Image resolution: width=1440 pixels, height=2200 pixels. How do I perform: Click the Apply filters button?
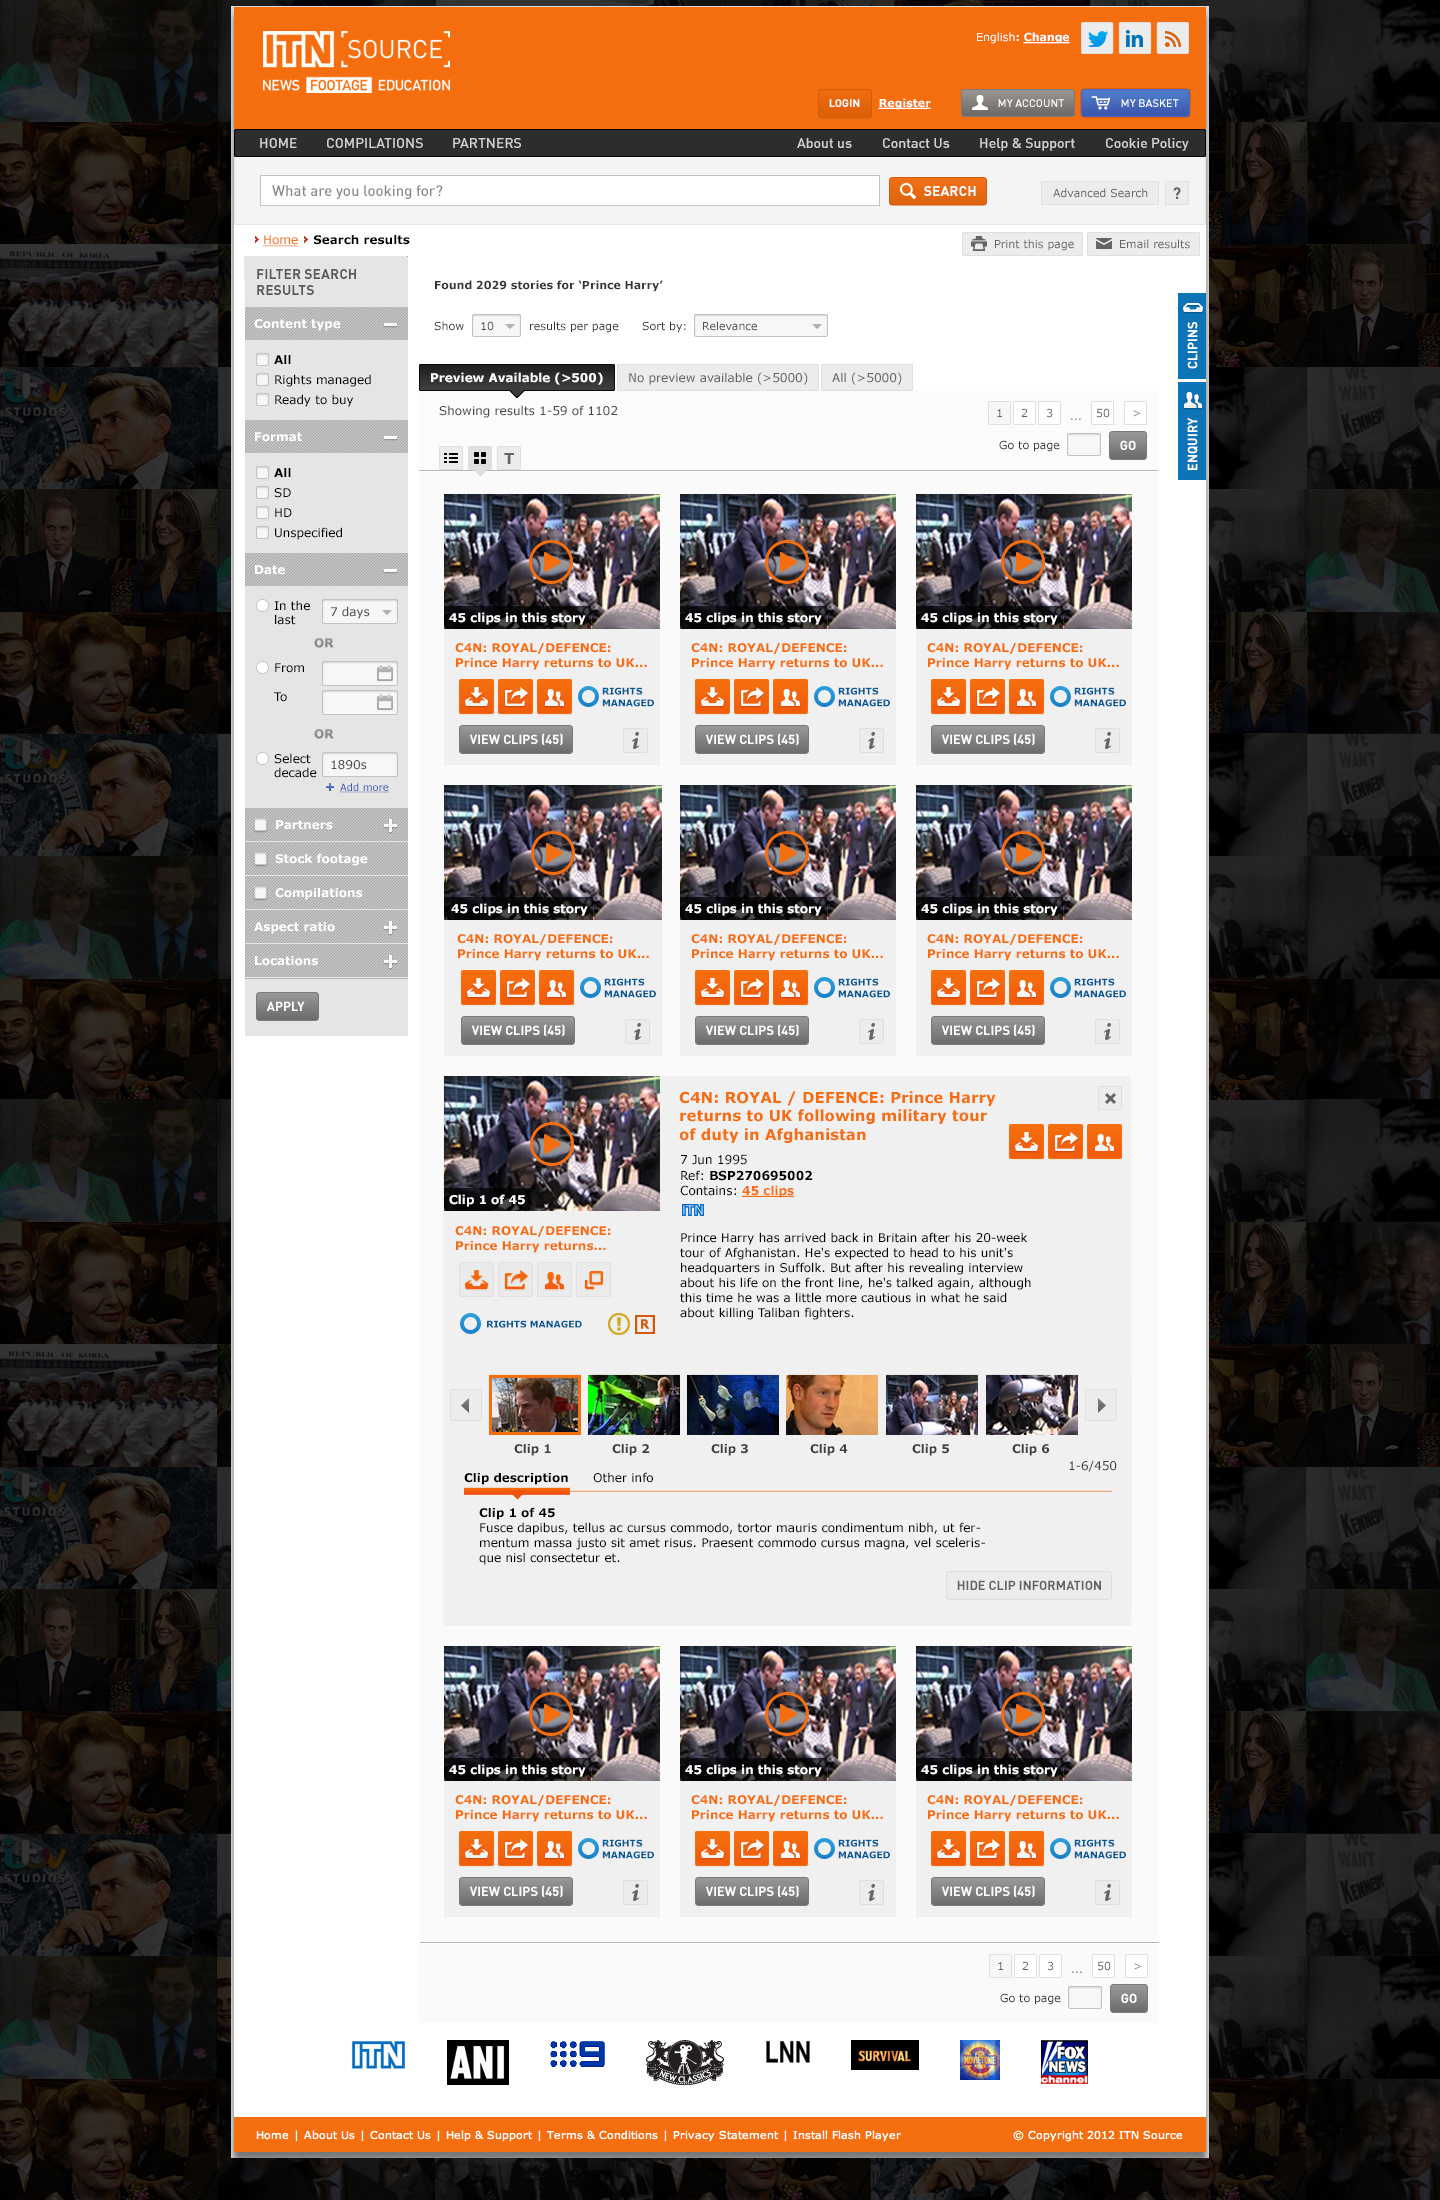[x=287, y=1007]
